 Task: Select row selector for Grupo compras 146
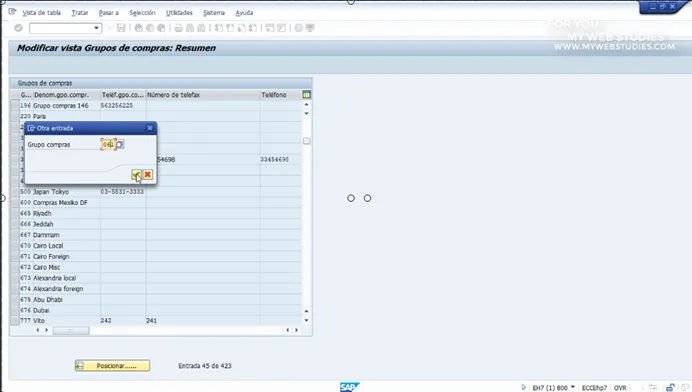point(15,106)
